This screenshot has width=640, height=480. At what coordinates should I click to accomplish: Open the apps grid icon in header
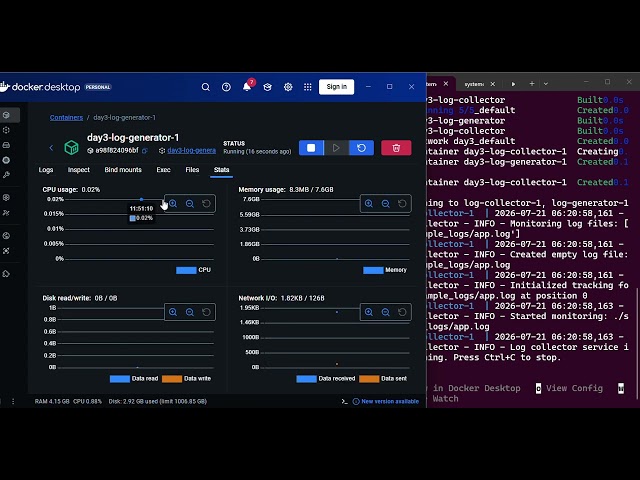(308, 87)
